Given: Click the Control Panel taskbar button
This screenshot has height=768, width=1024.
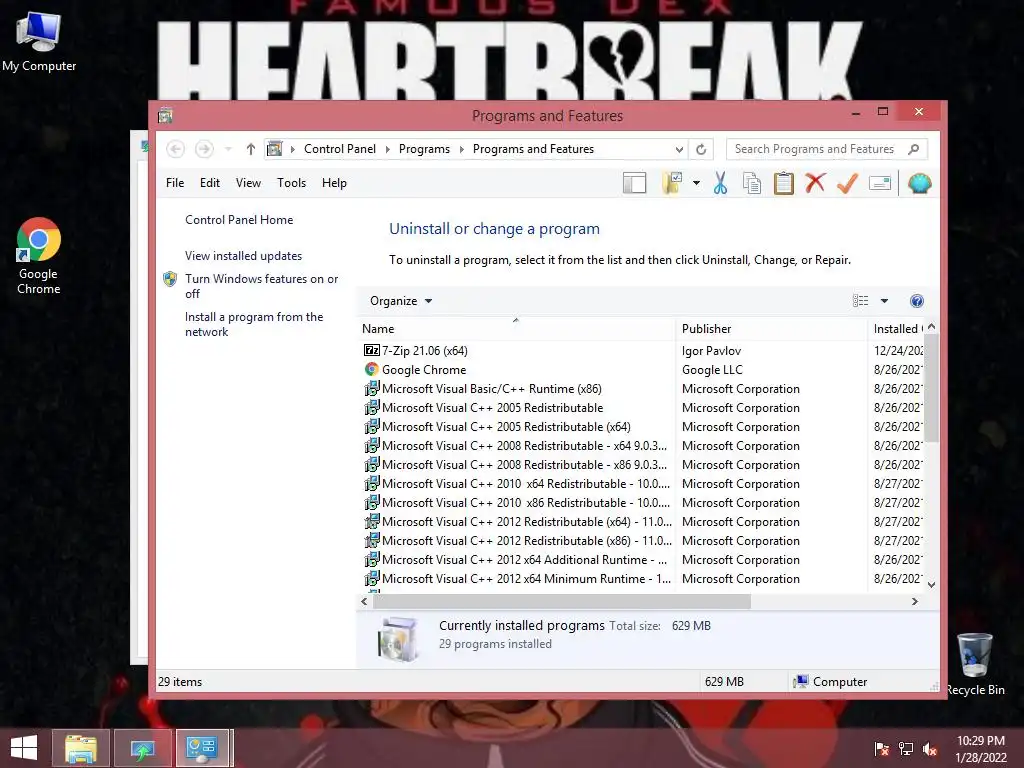Looking at the screenshot, I should pyautogui.click(x=202, y=748).
